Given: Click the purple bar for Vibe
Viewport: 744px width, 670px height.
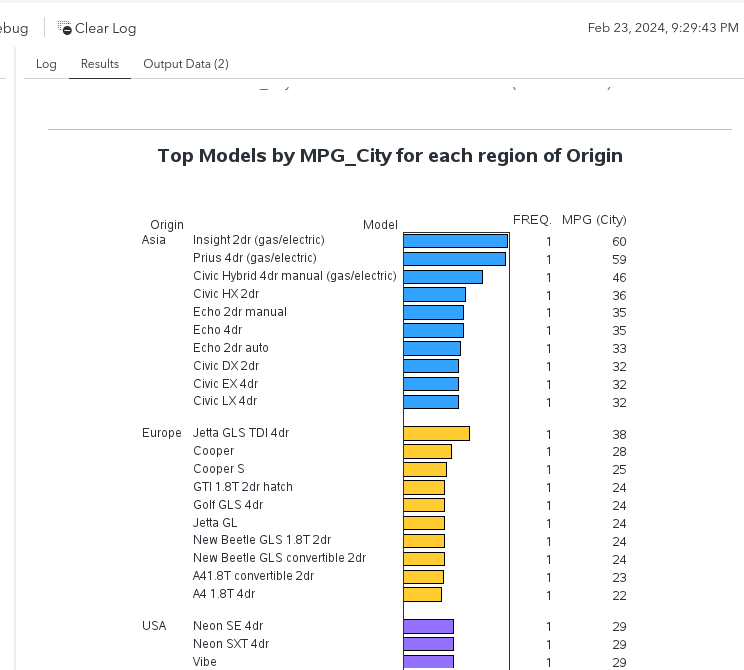Looking at the screenshot, I should click(x=428, y=662).
